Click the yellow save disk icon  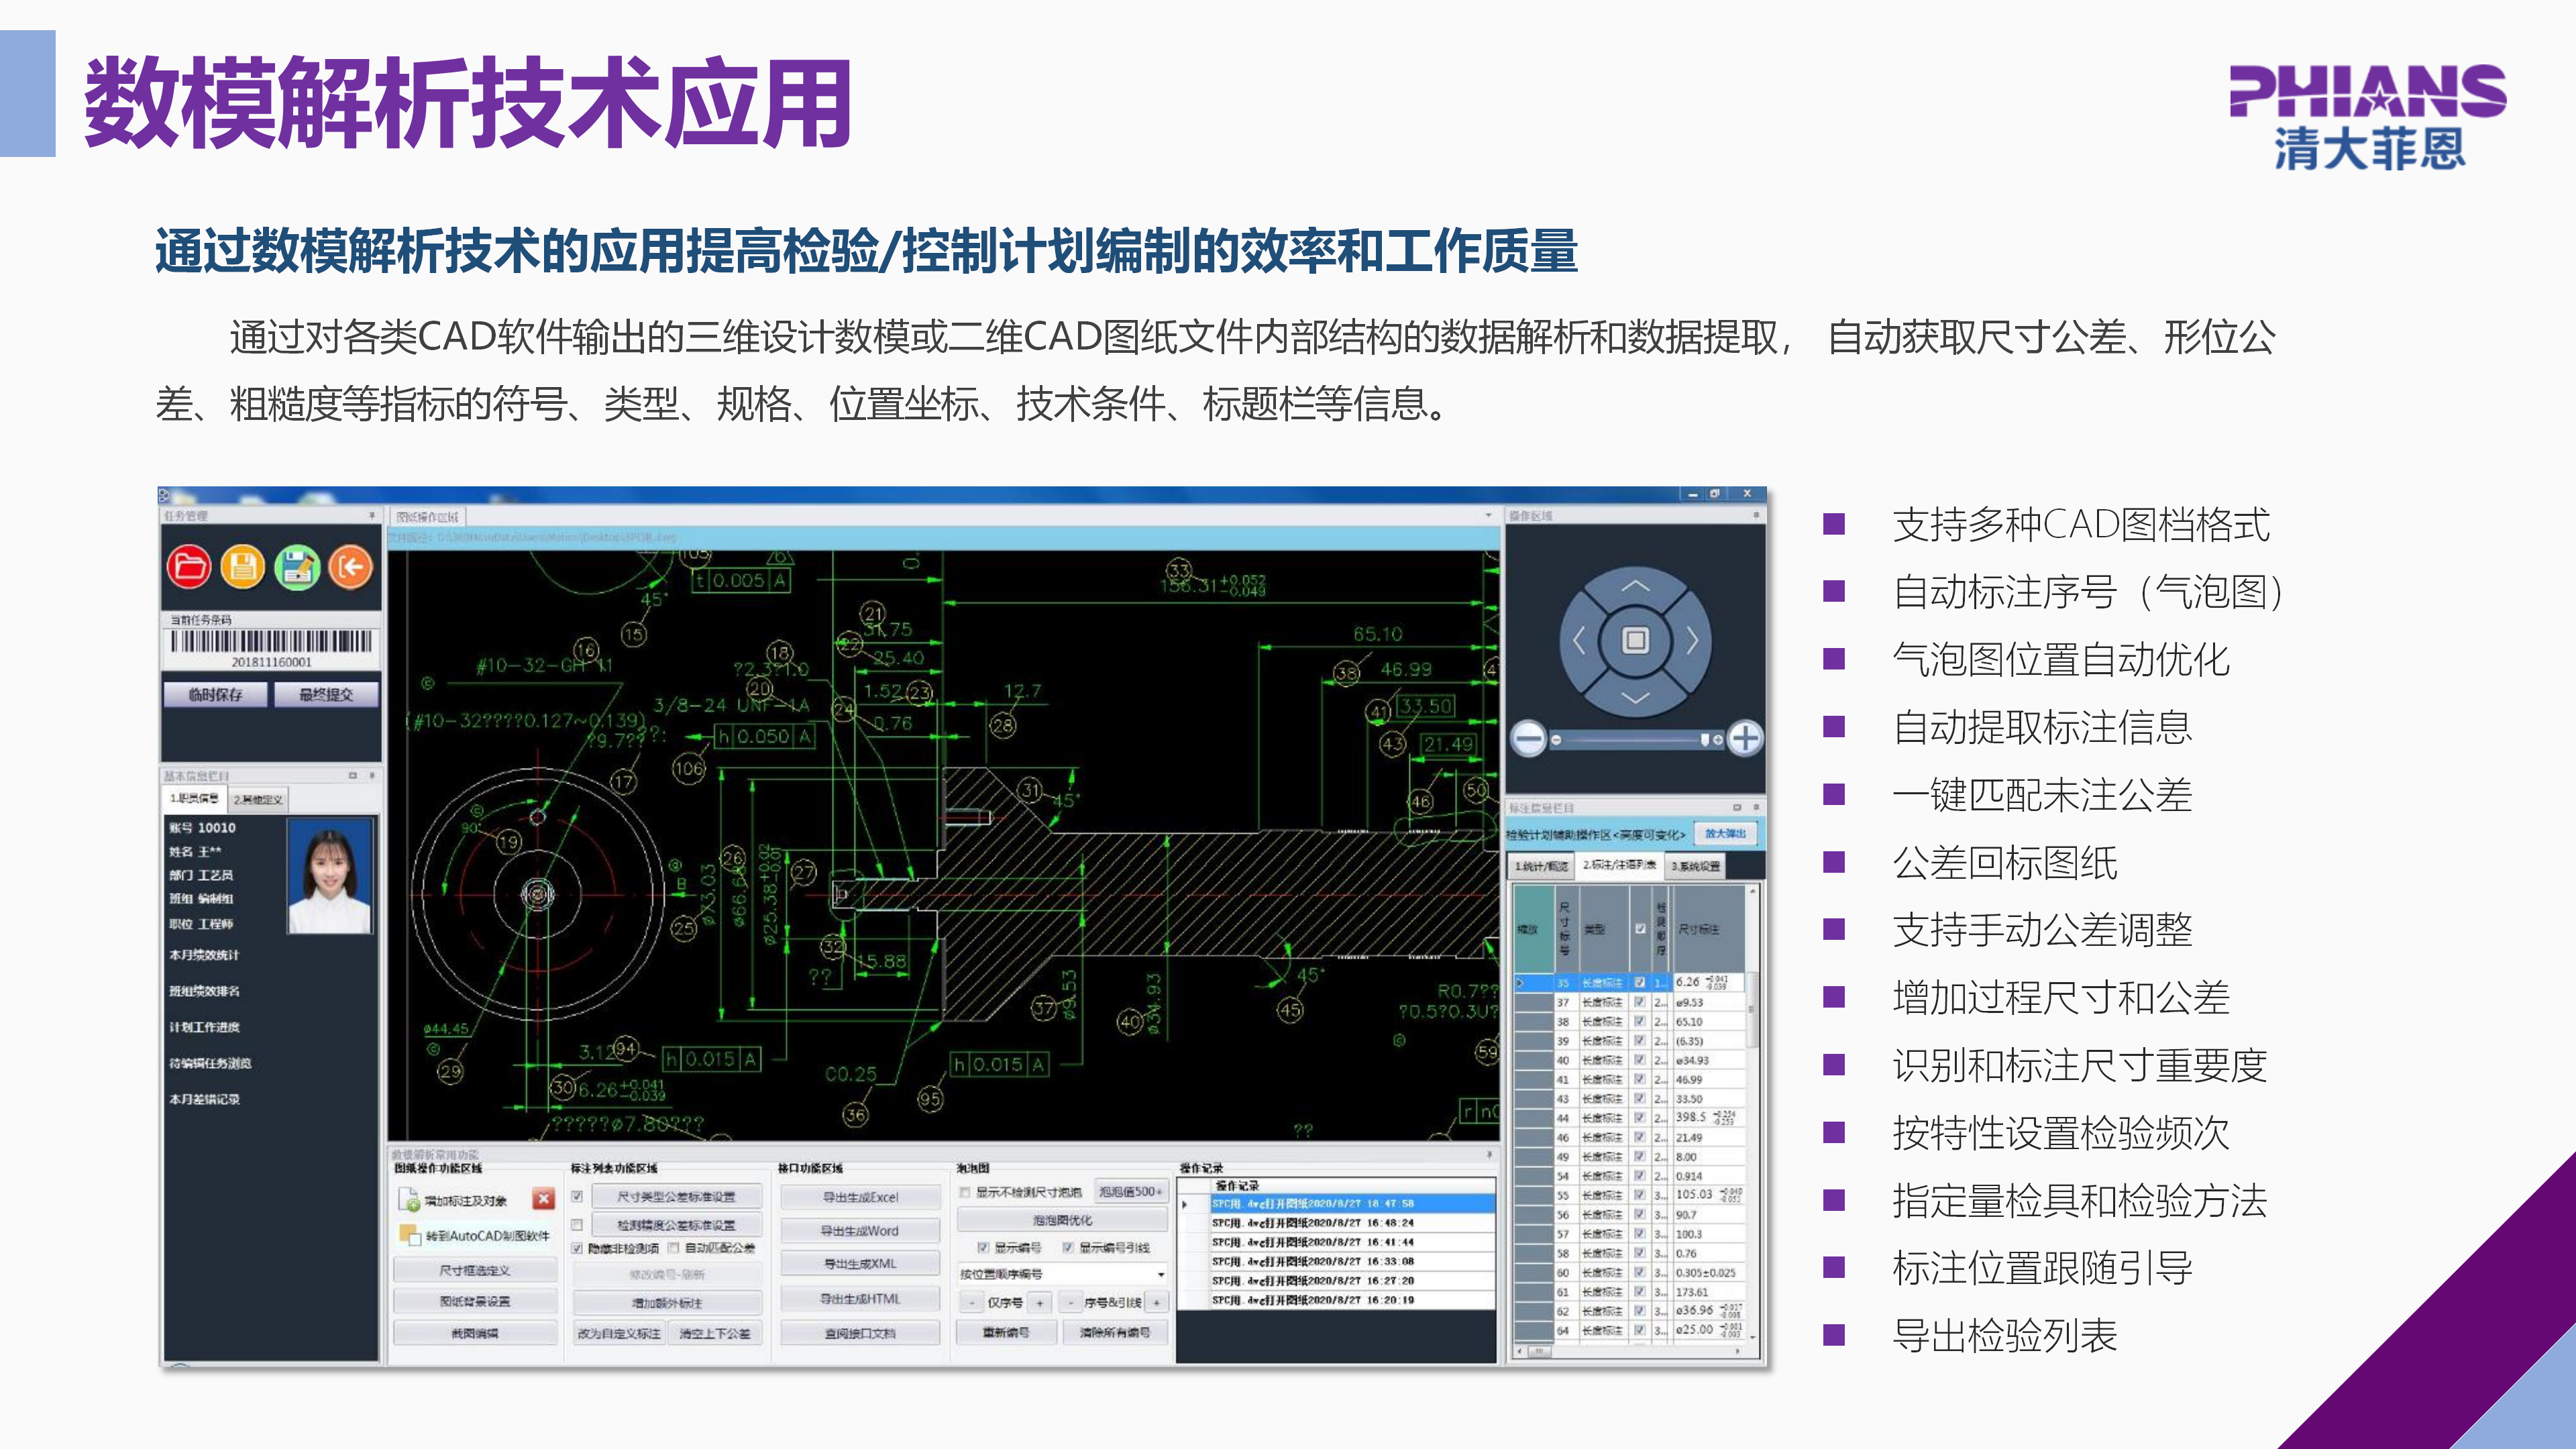coord(242,567)
